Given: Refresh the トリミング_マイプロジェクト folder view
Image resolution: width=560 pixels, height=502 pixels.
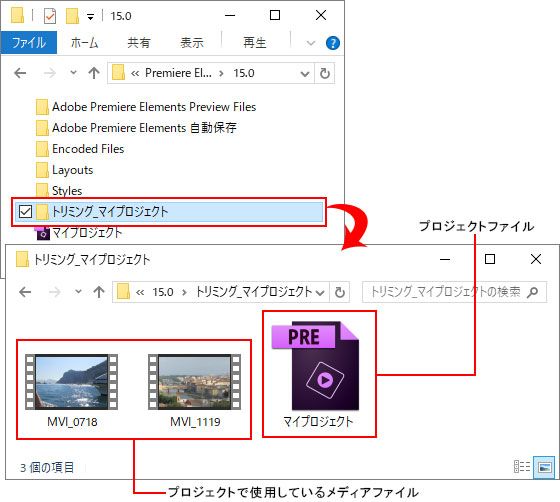Looking at the screenshot, I should click(x=340, y=292).
